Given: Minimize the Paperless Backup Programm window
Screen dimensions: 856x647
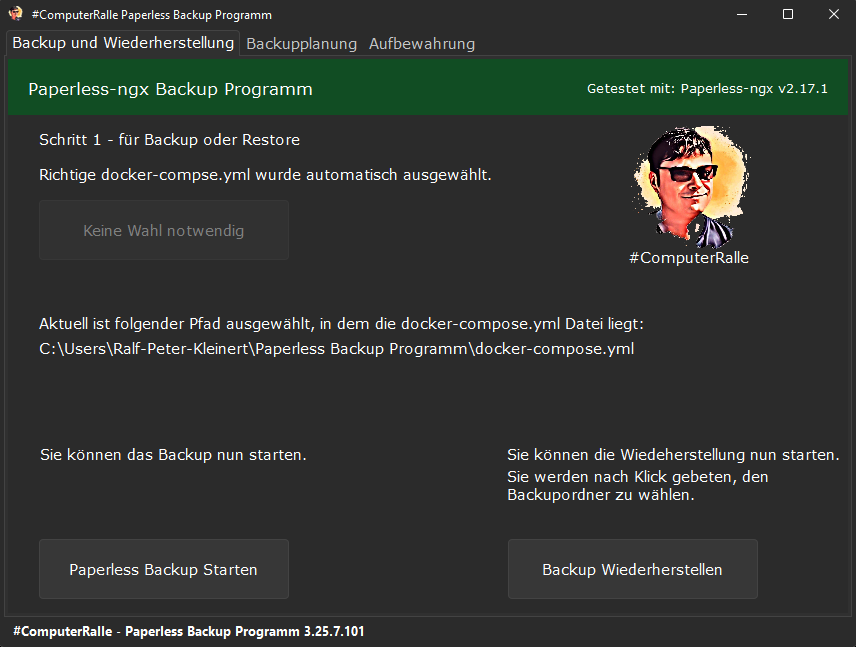Looking at the screenshot, I should click(x=741, y=15).
